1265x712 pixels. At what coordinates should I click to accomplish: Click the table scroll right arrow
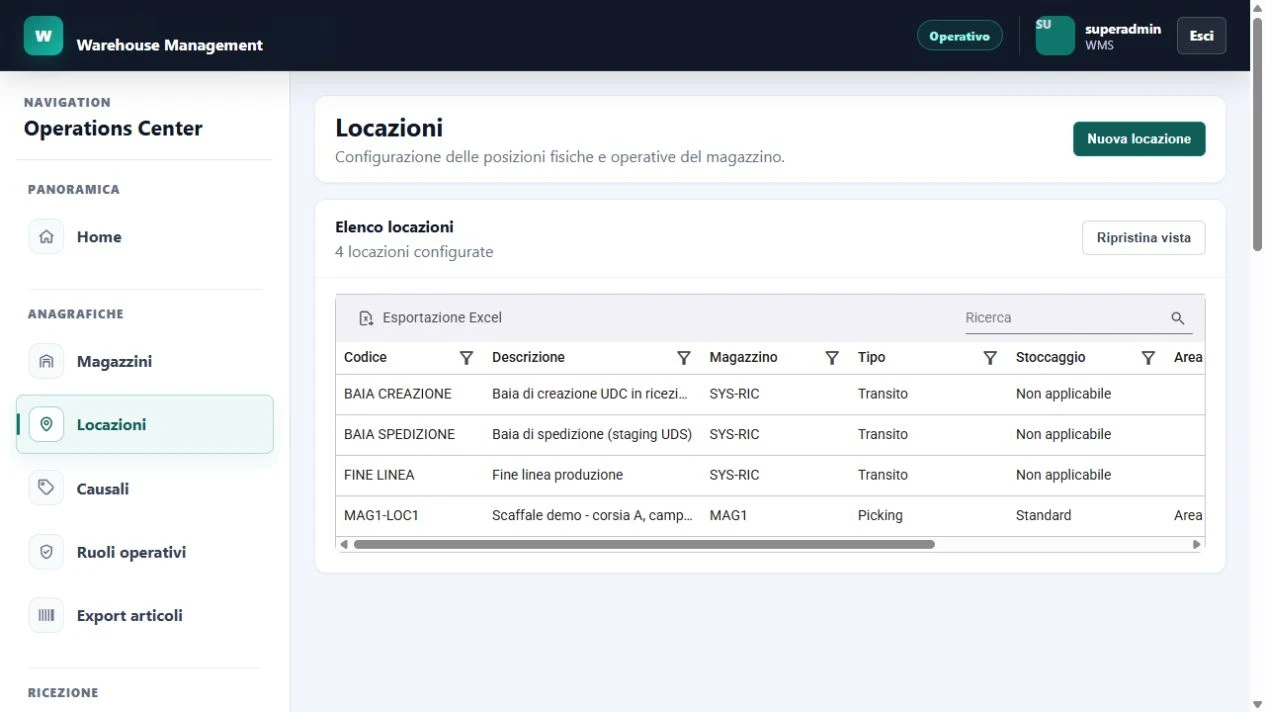point(1196,545)
